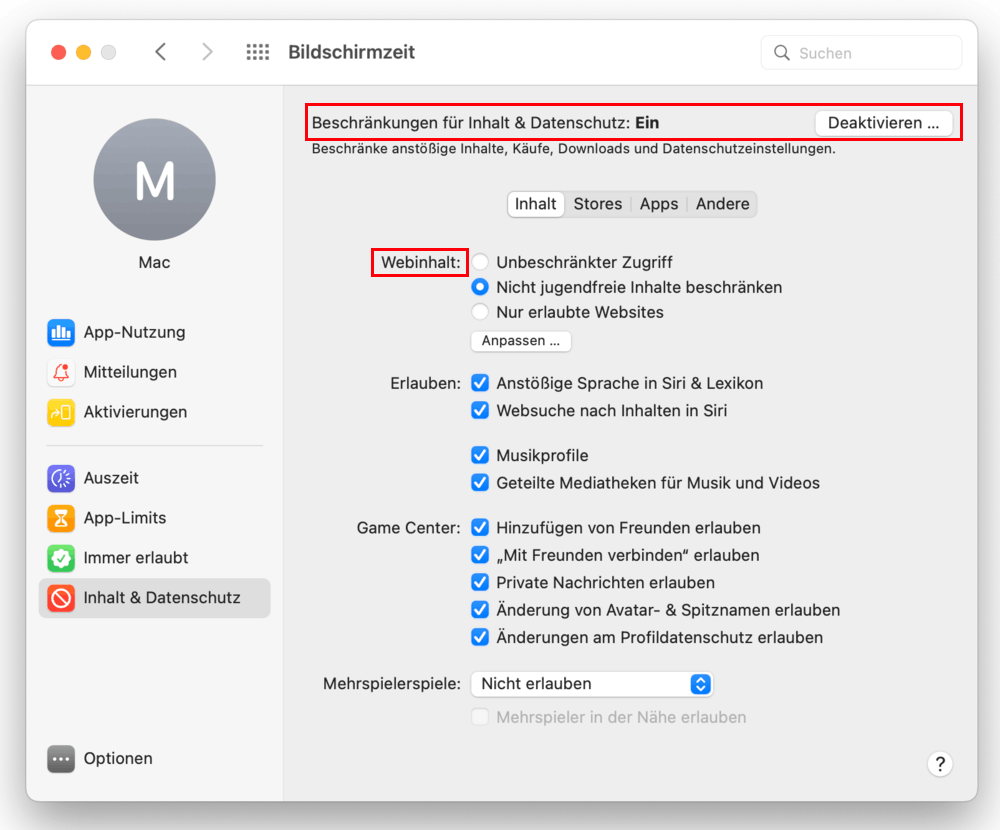The height and width of the screenshot is (830, 1000).
Task: Click the Deaktivieren button
Action: tap(883, 123)
